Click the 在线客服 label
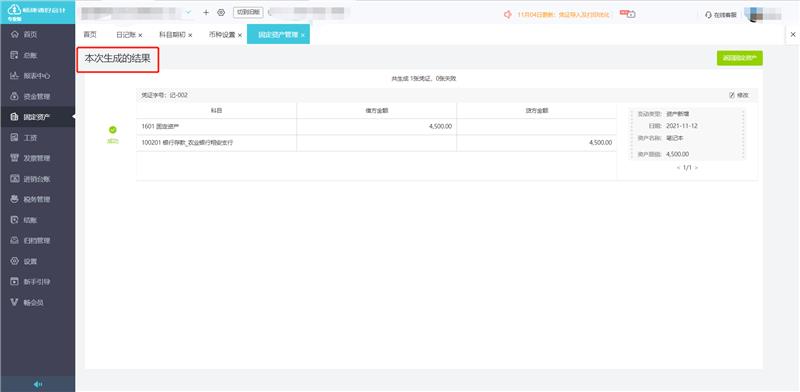This screenshot has width=800, height=392. [x=725, y=15]
